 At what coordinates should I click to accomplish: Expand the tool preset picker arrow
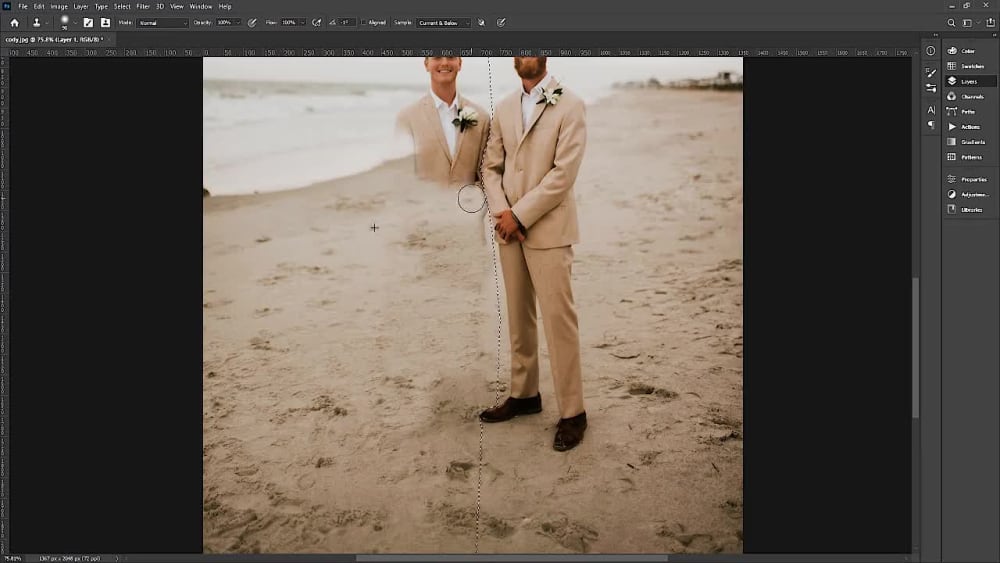47,23
